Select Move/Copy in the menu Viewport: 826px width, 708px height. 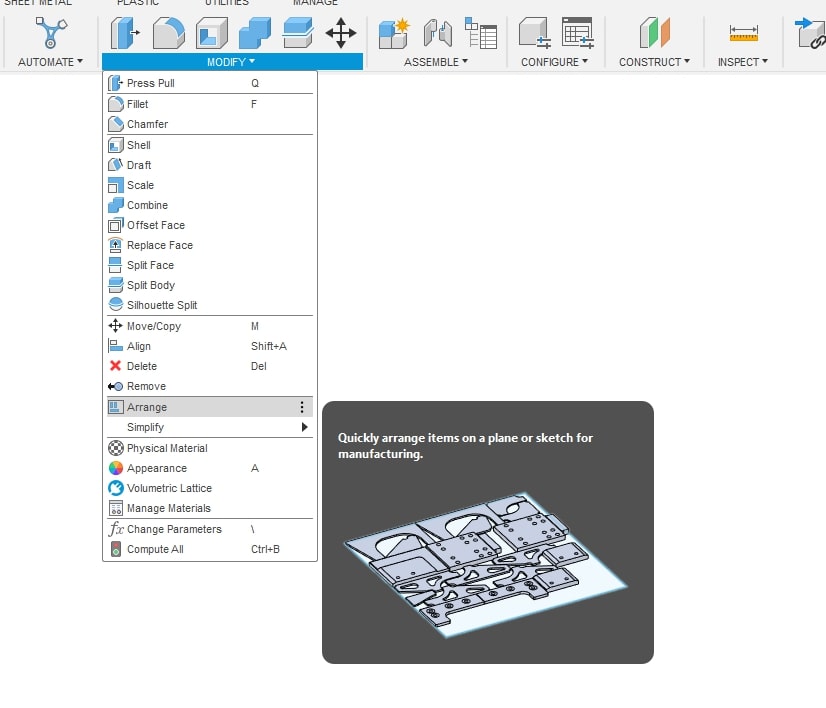210,326
